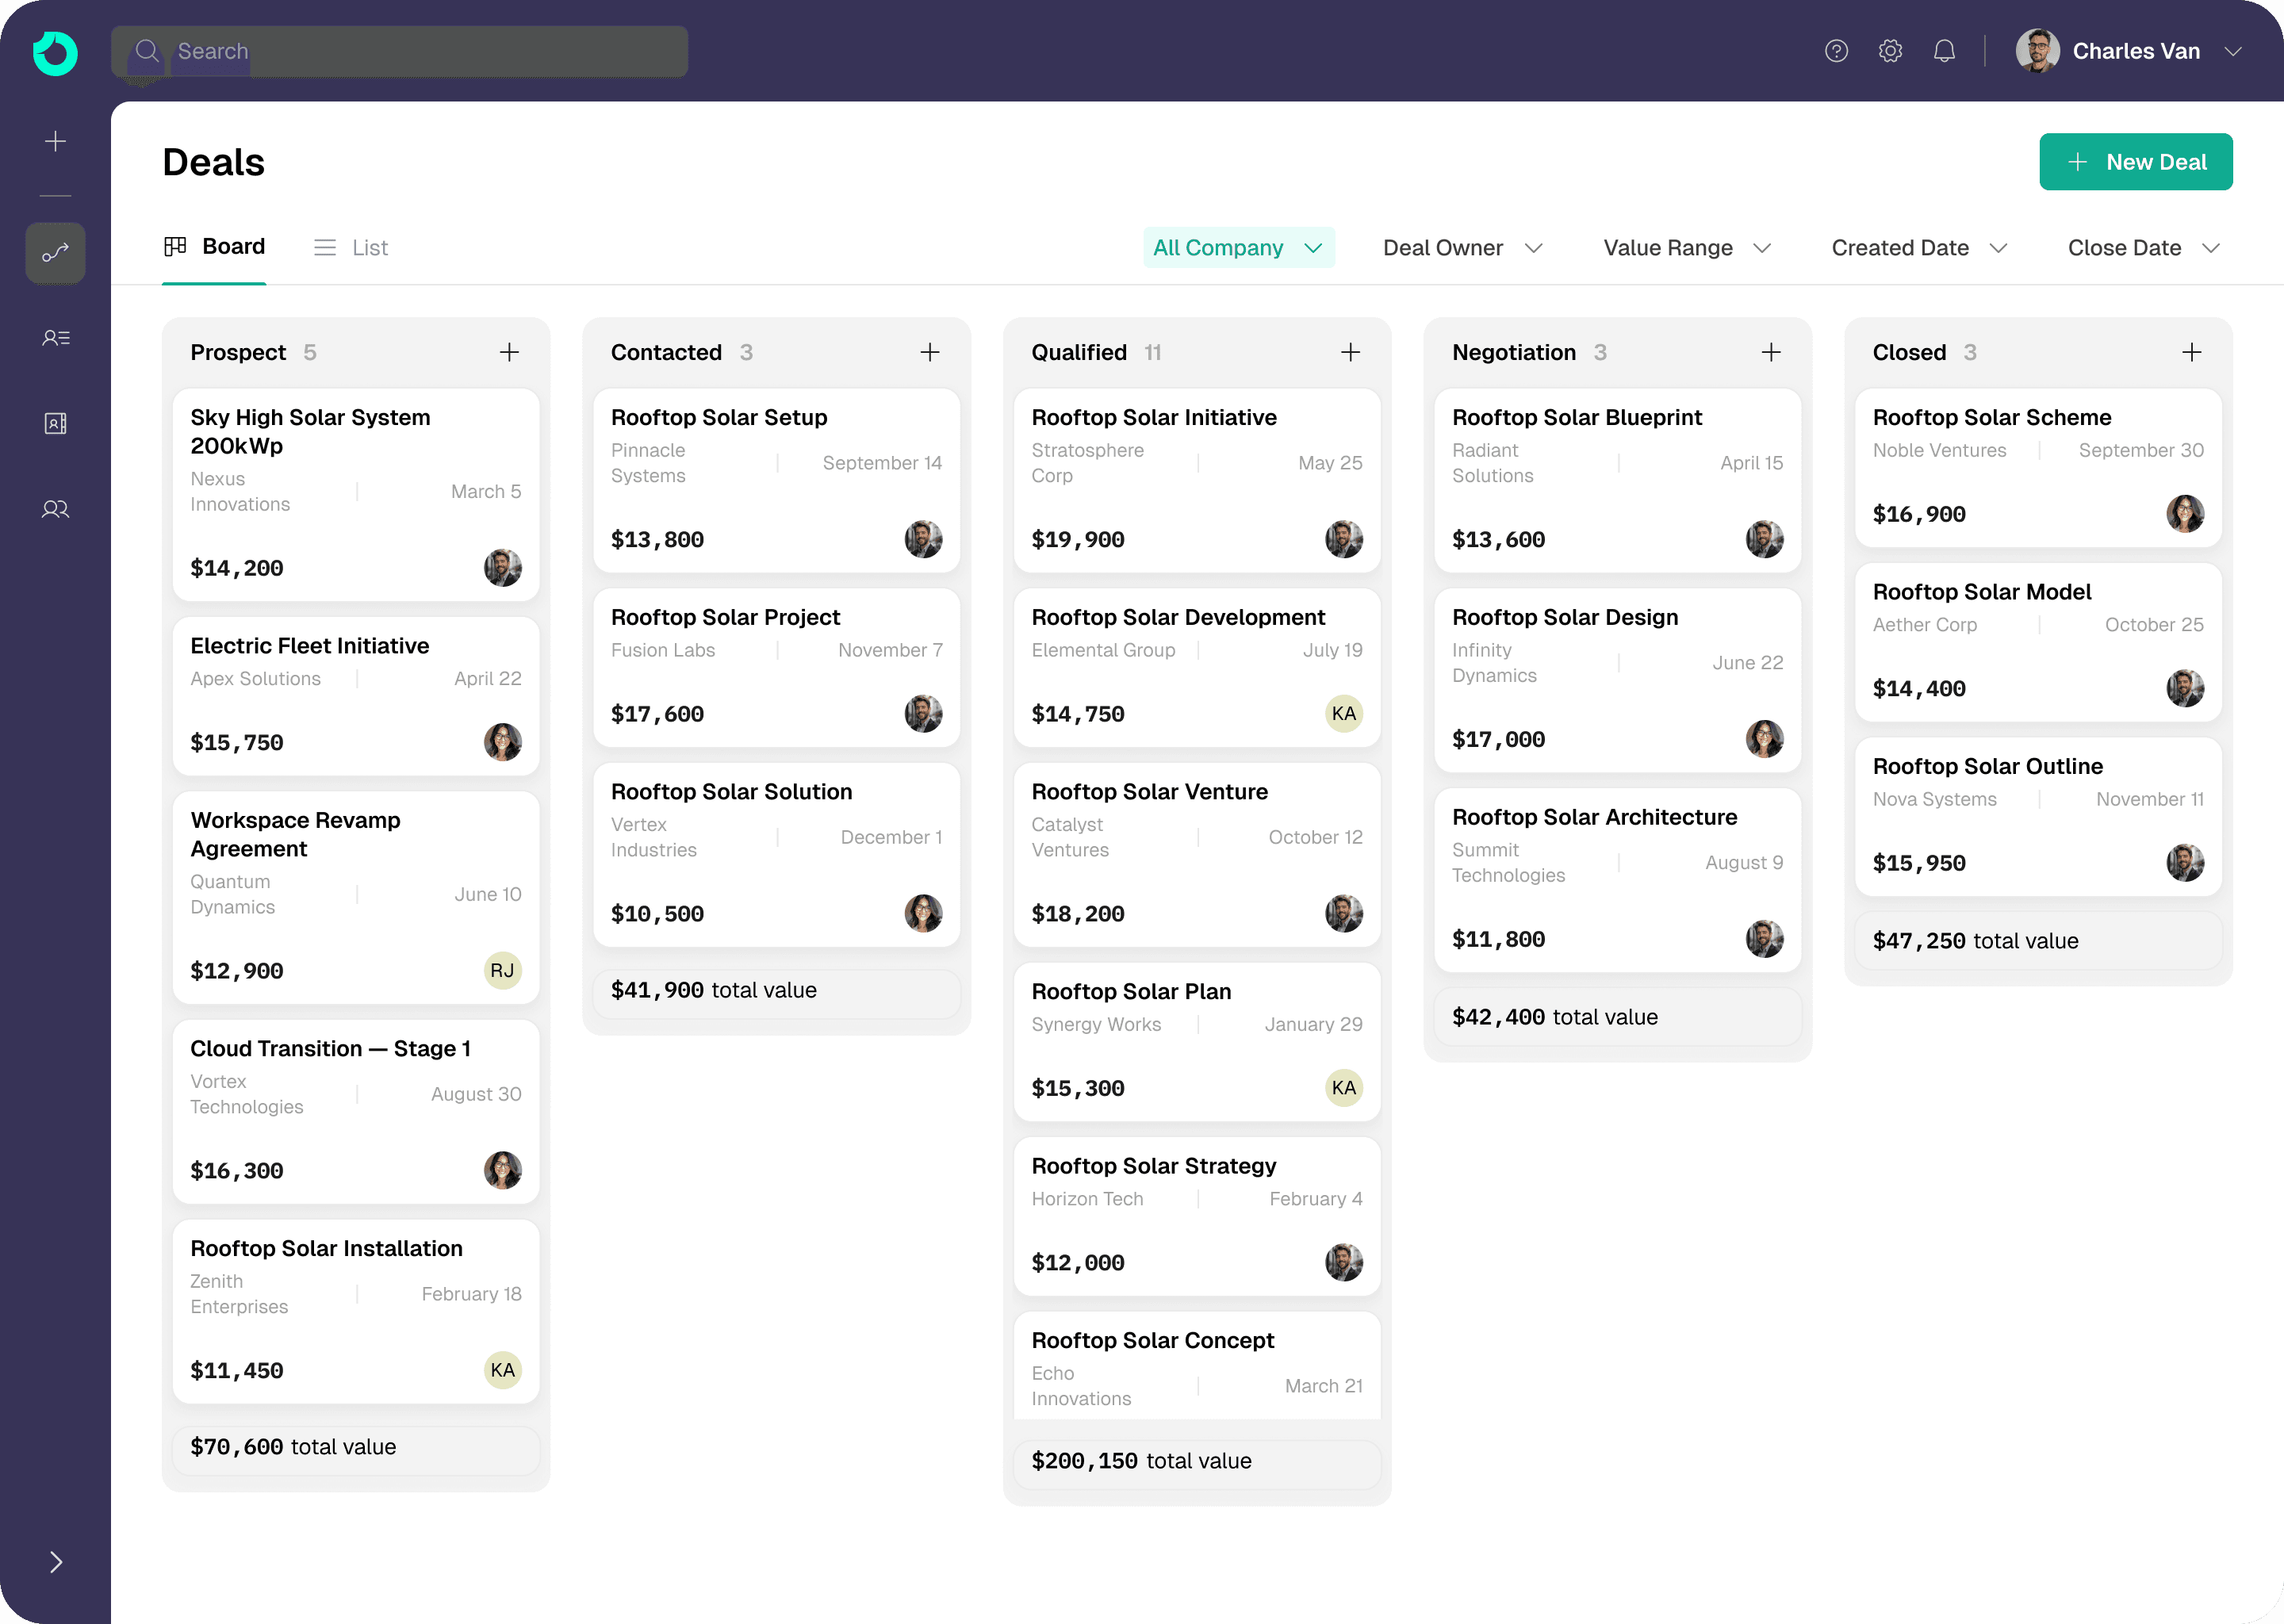Open Rooftop Solar Strategy deal card

click(x=1197, y=1216)
